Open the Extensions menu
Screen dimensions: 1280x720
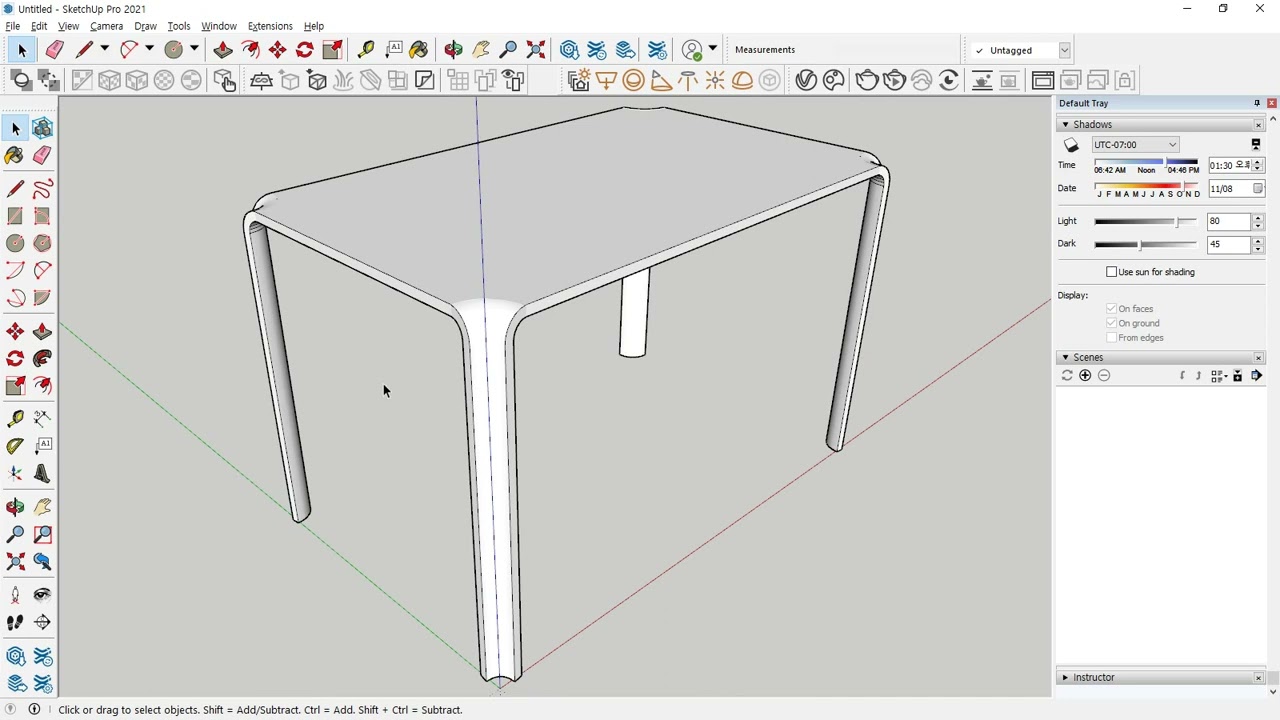coord(270,26)
